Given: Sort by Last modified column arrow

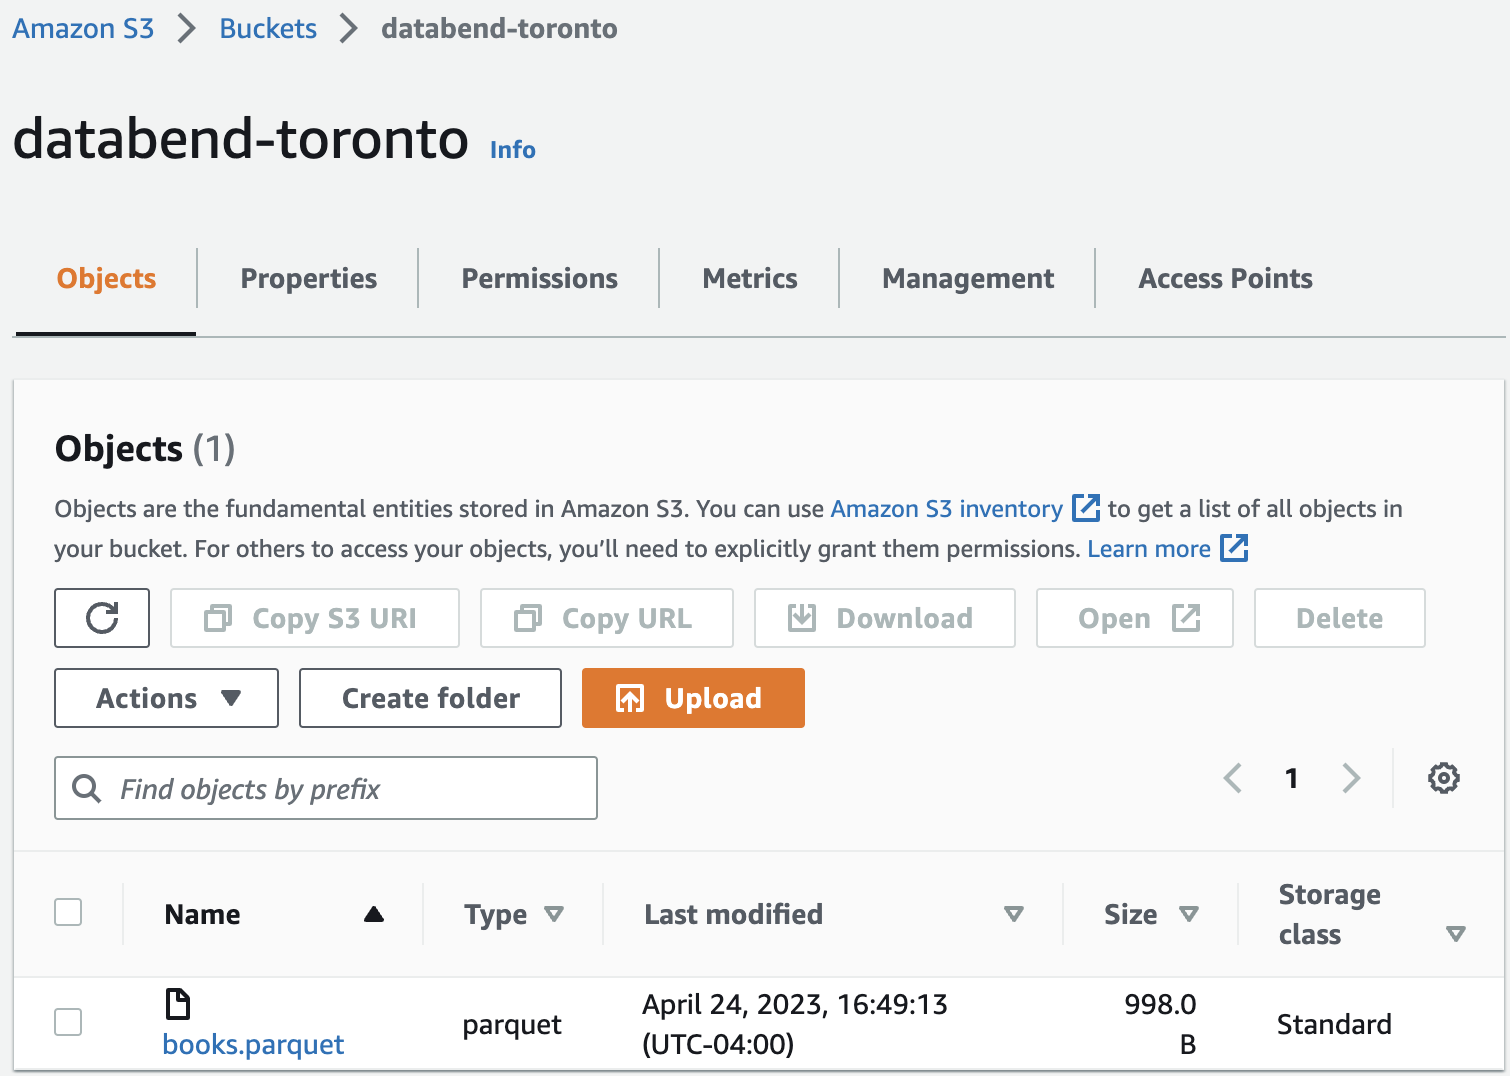Looking at the screenshot, I should 1013,914.
